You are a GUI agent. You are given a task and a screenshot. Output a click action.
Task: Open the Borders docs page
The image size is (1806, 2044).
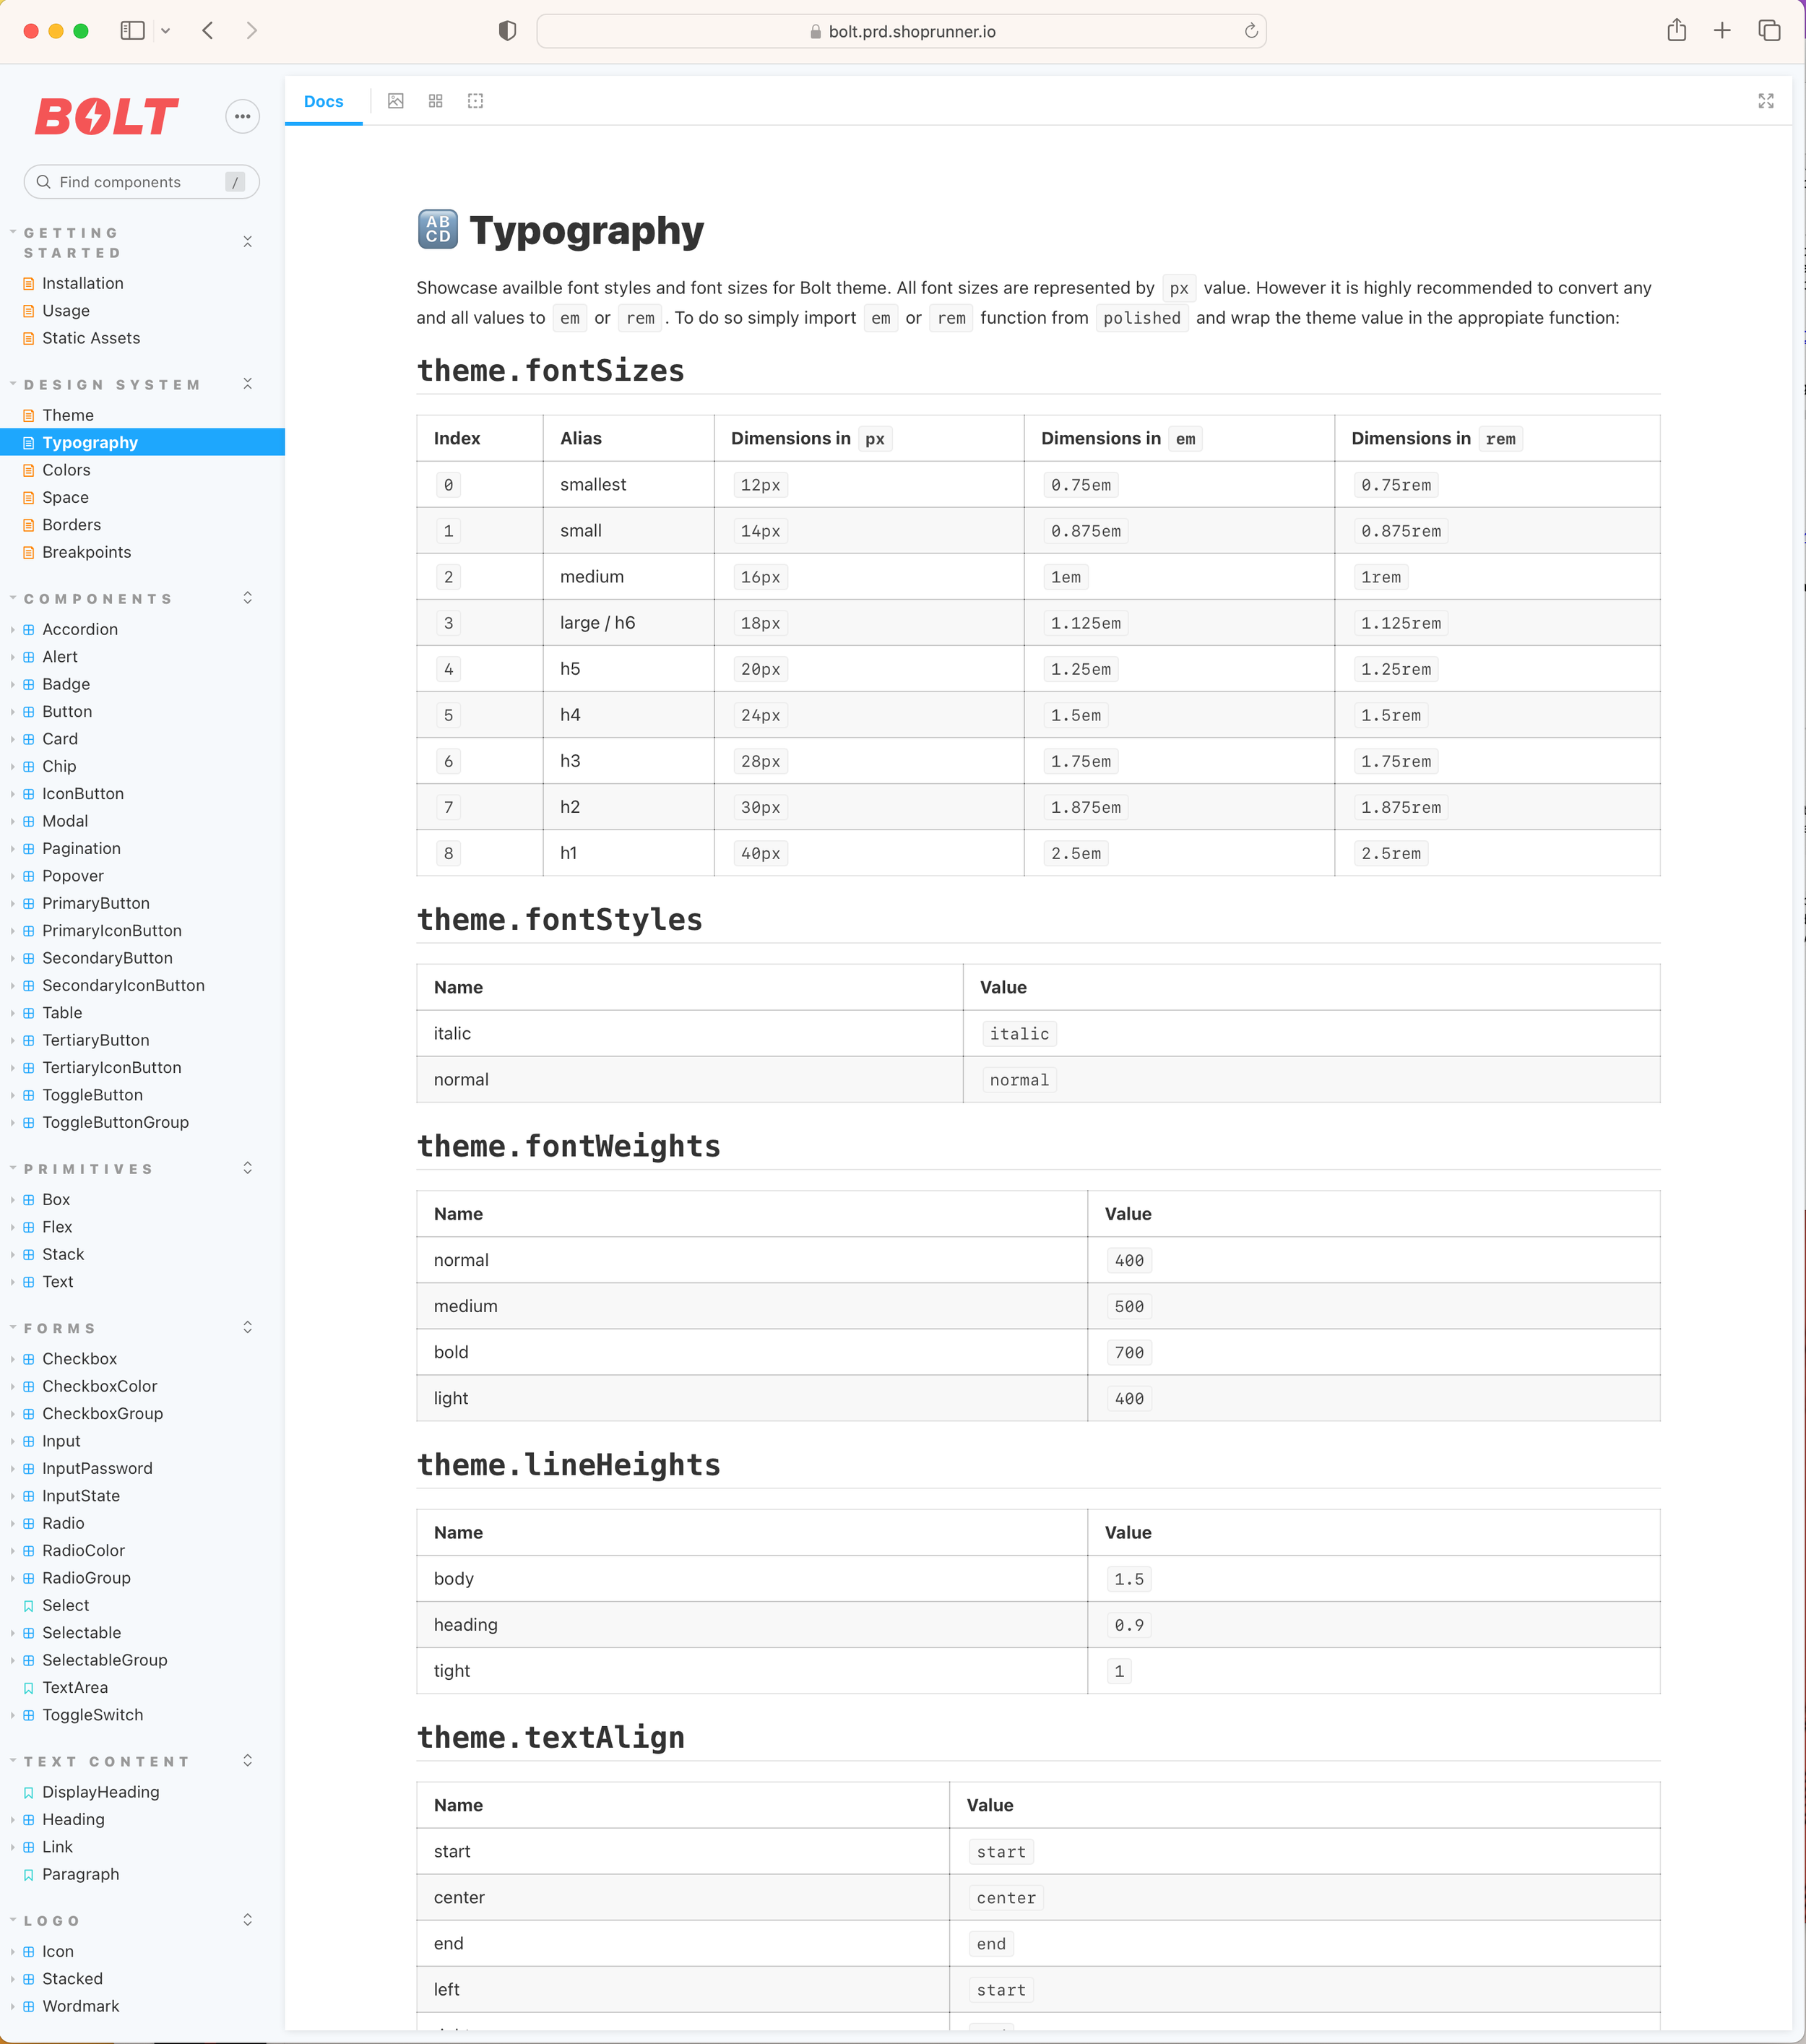[71, 525]
